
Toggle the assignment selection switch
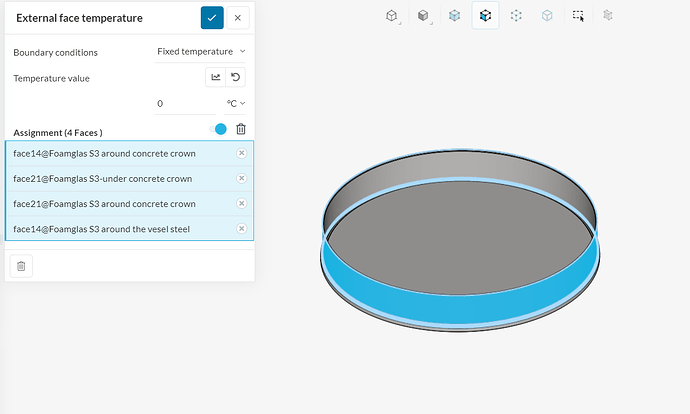point(218,129)
